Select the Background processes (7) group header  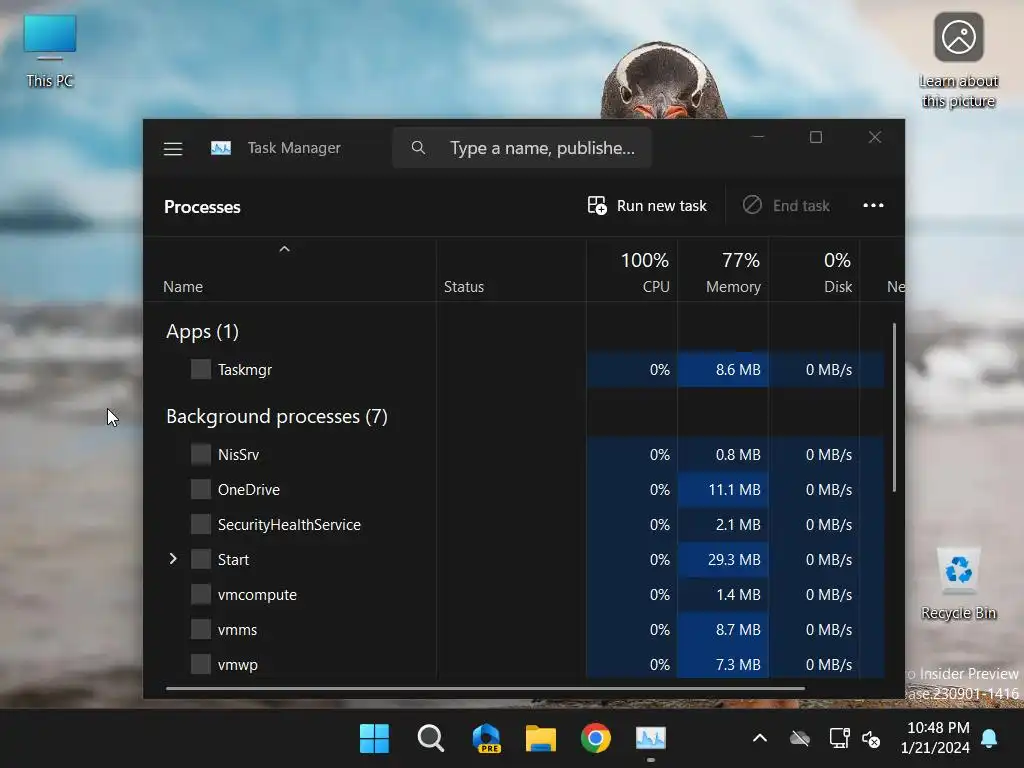[x=277, y=417]
